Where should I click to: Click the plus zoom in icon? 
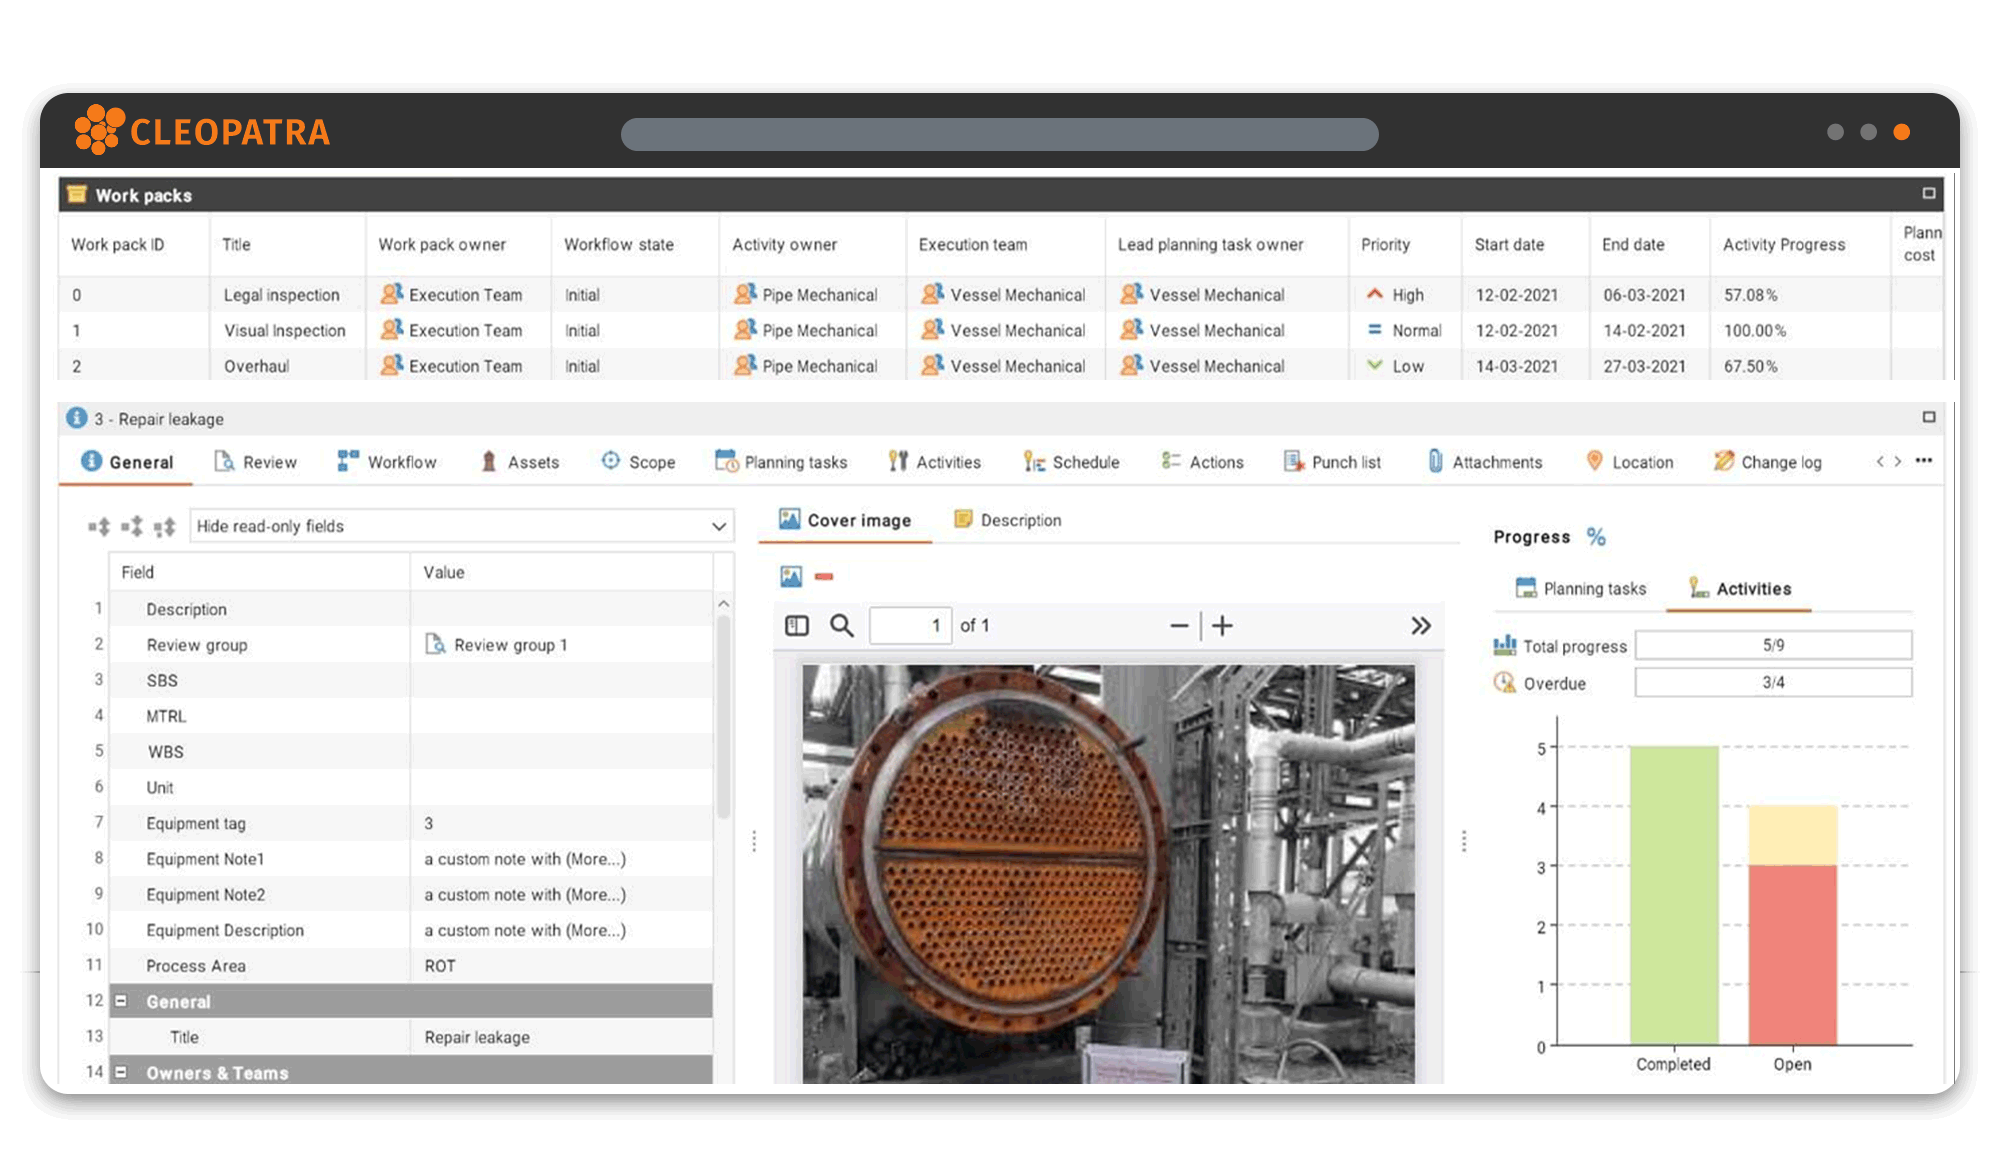click(x=1222, y=626)
